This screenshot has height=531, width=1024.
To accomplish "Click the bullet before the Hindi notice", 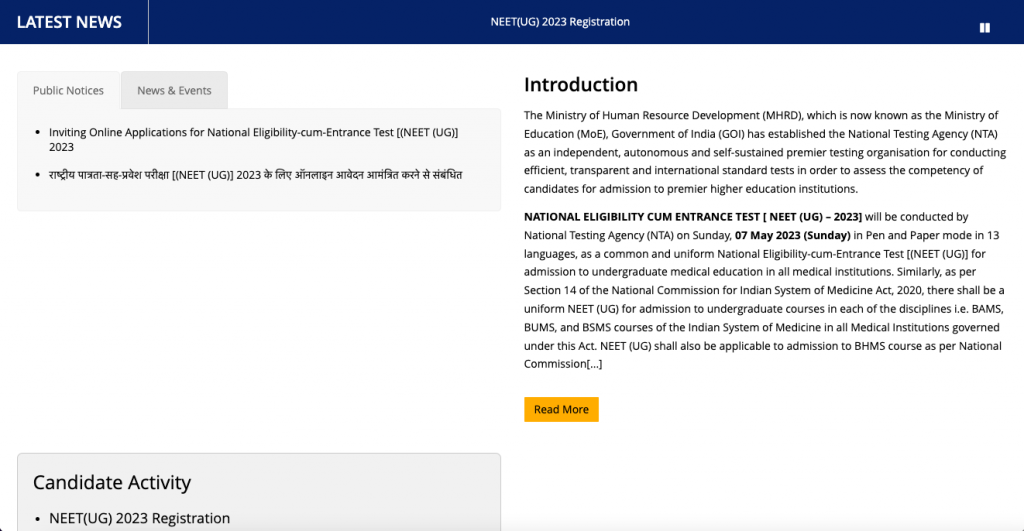I will [37, 175].
